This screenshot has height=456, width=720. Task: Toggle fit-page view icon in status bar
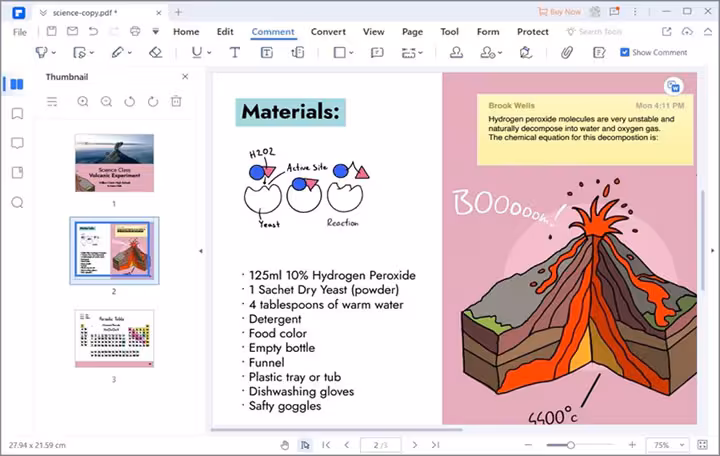click(x=703, y=445)
